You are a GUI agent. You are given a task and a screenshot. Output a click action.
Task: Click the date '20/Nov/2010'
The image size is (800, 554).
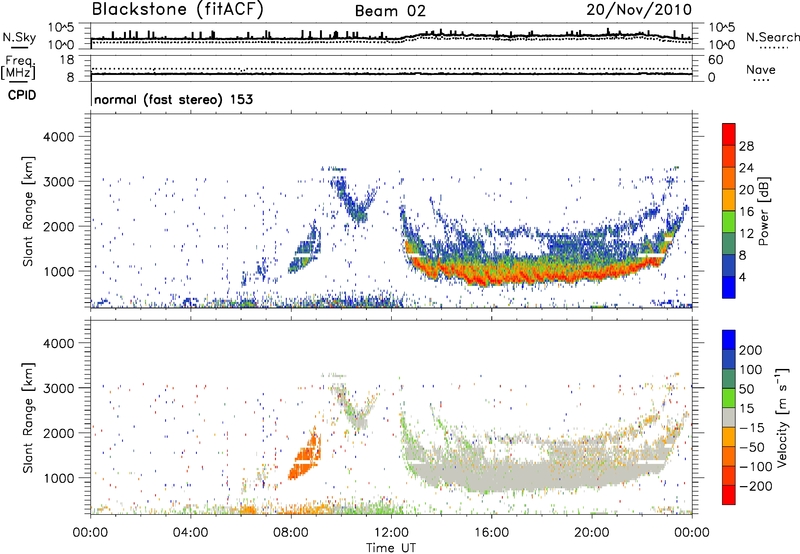point(639,9)
